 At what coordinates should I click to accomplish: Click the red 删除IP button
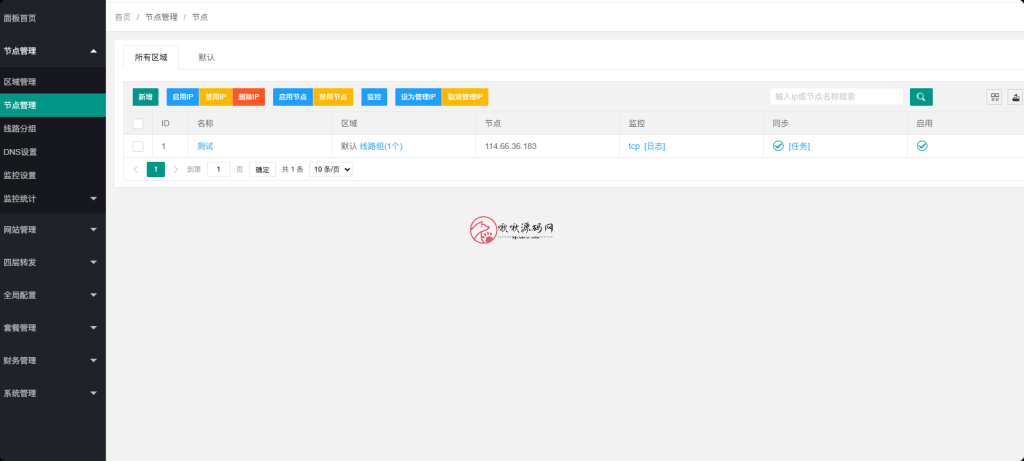click(x=249, y=97)
